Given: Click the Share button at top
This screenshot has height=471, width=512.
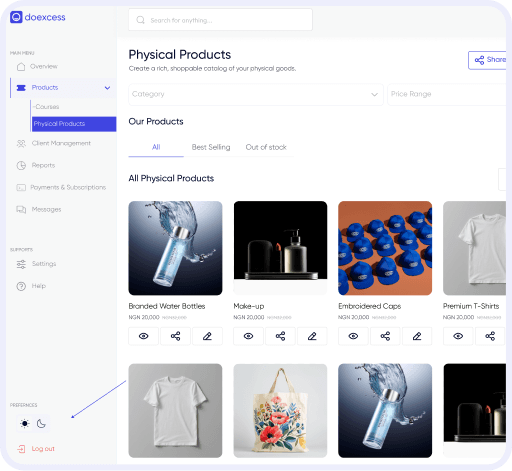Looking at the screenshot, I should tap(487, 60).
